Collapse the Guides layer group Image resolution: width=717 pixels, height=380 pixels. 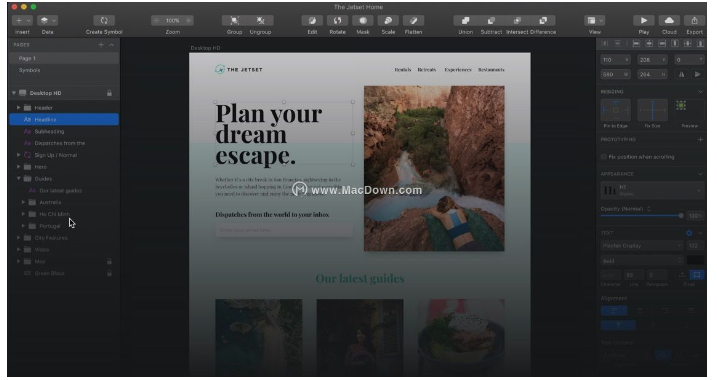point(19,178)
